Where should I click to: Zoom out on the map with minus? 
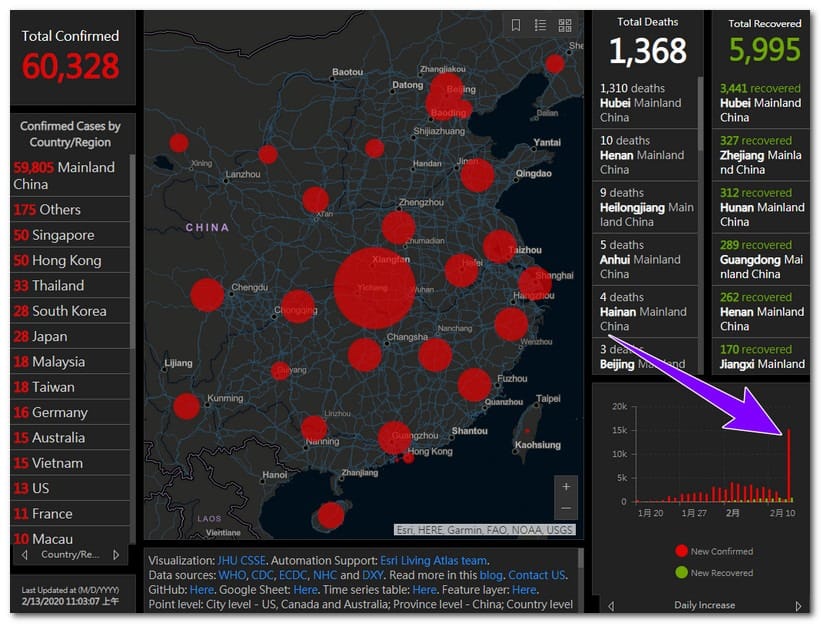(566, 508)
